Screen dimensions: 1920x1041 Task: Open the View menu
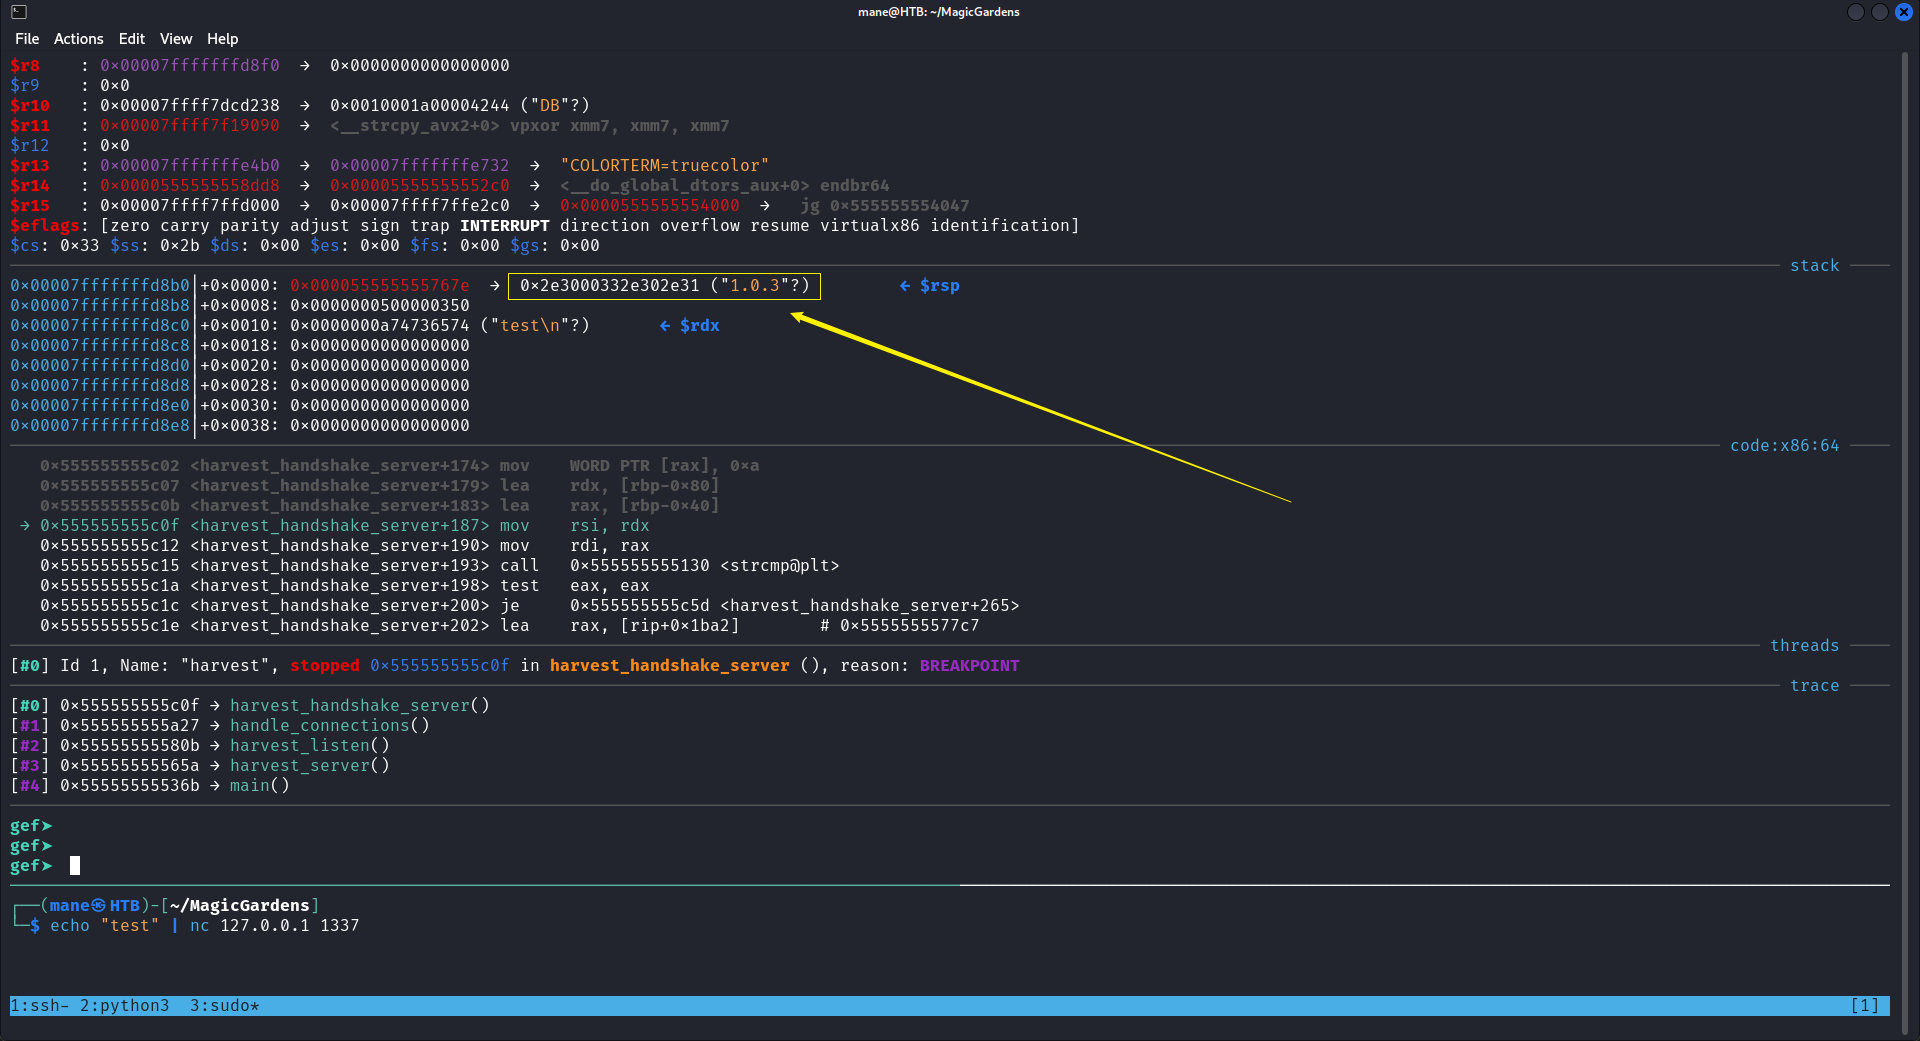(x=176, y=39)
